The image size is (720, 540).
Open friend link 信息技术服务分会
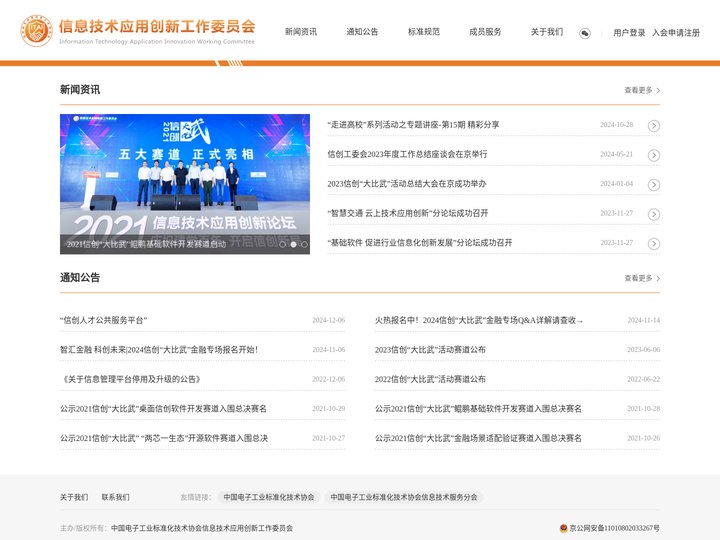pyautogui.click(x=404, y=497)
